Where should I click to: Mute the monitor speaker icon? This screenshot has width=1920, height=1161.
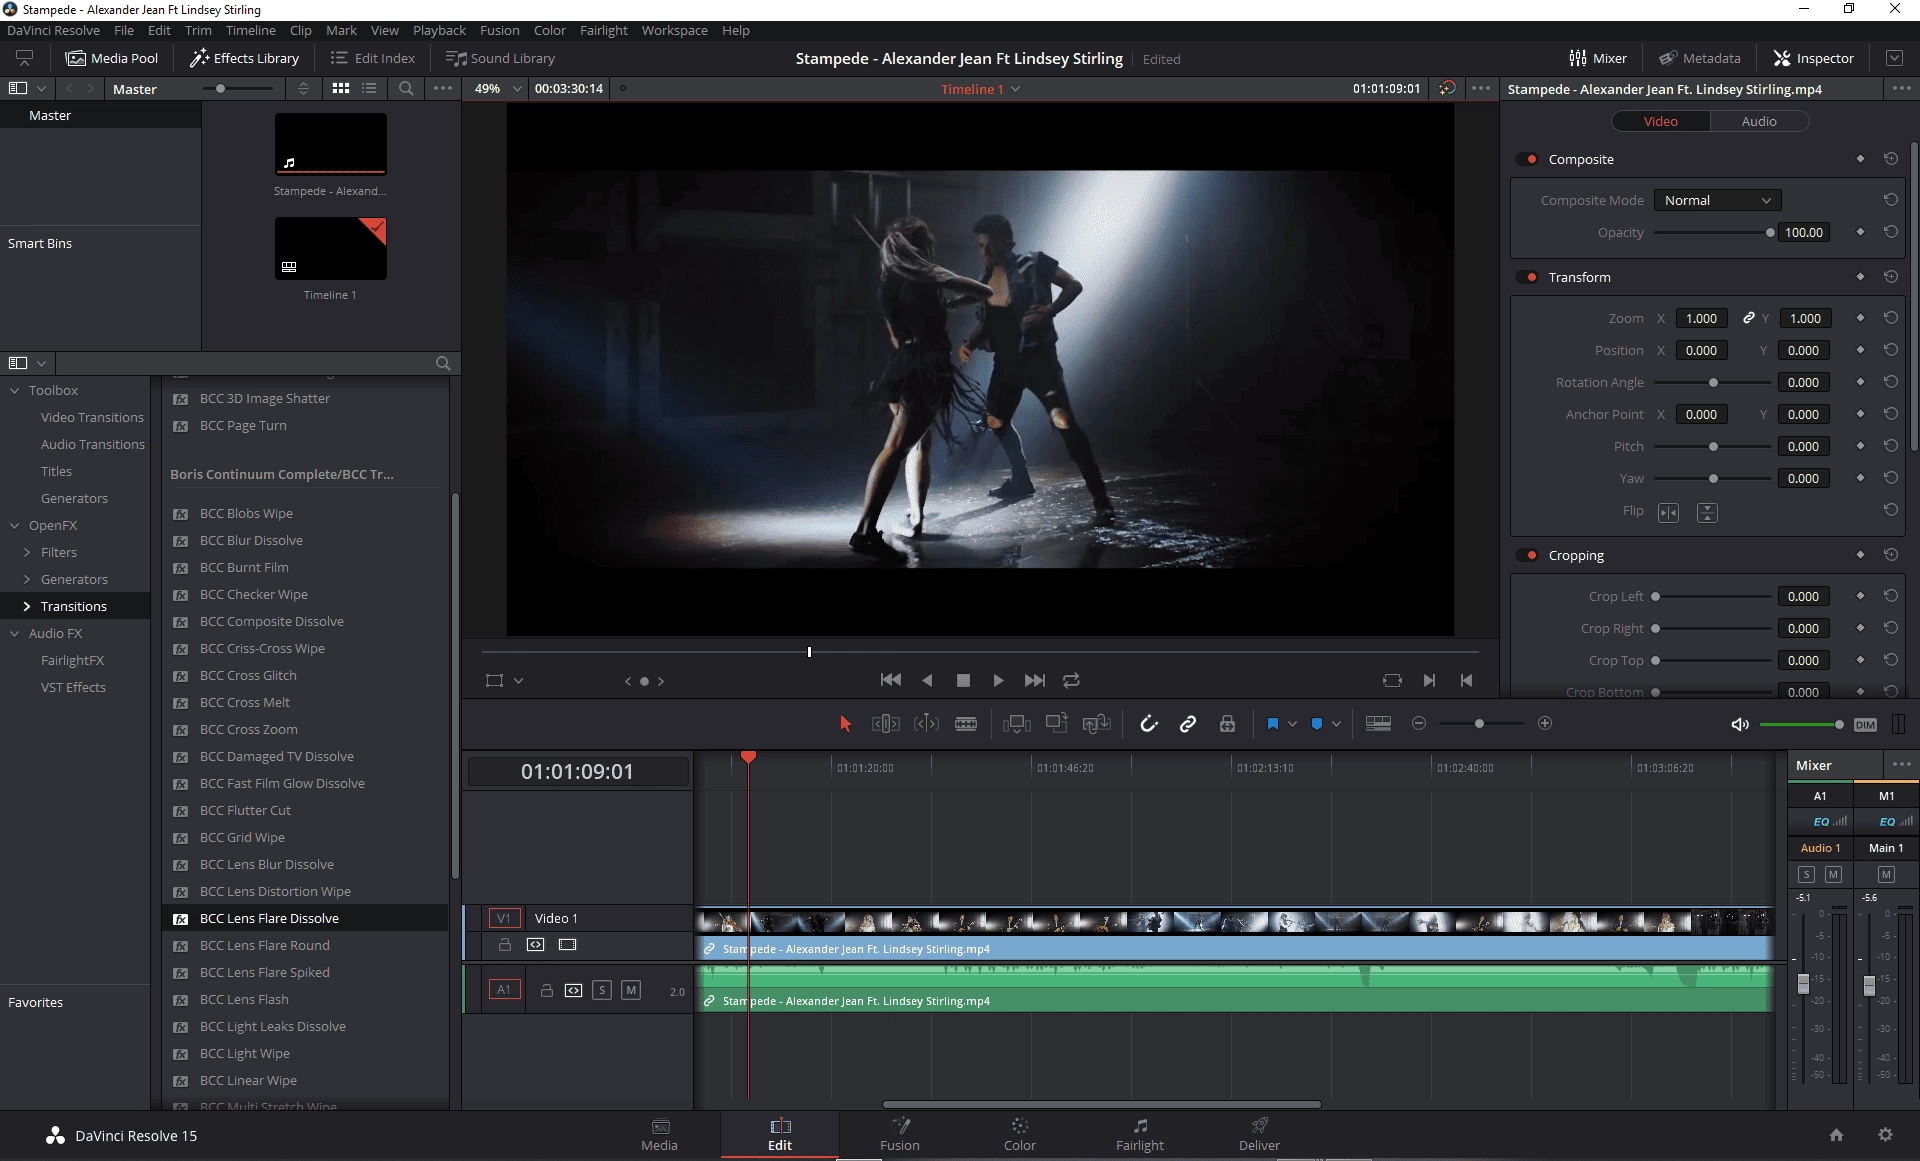pos(1740,724)
